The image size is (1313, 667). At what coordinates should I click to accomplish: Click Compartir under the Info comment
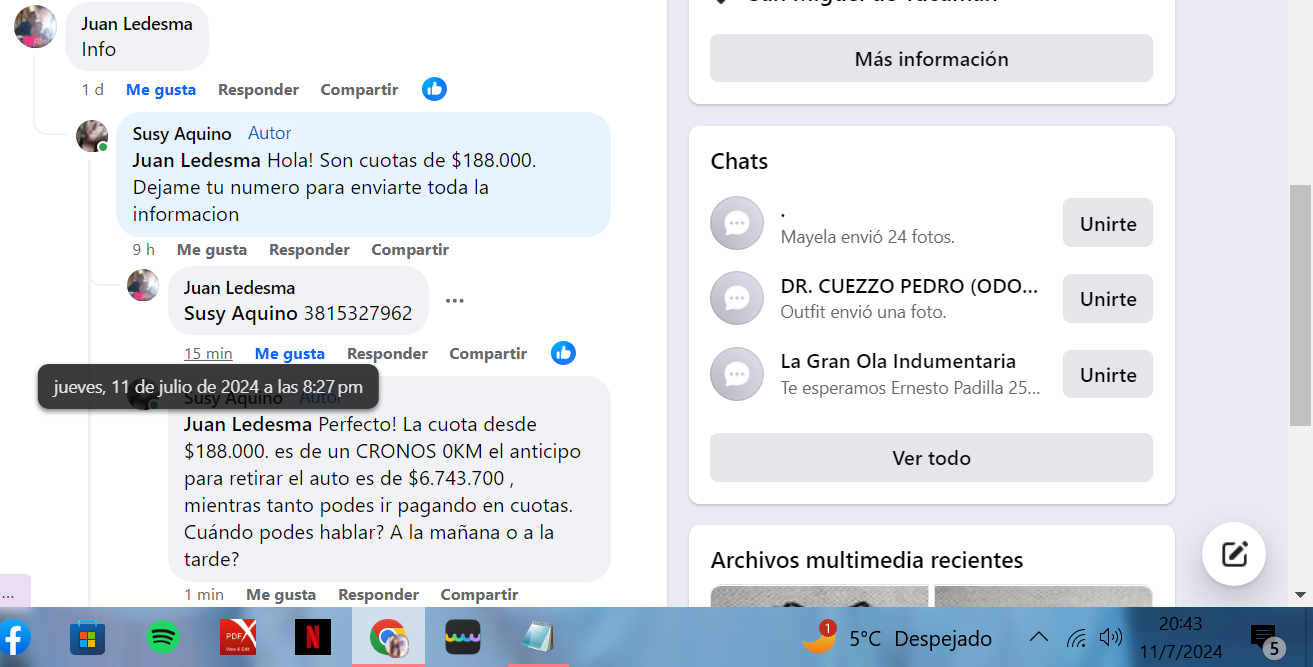click(x=359, y=89)
